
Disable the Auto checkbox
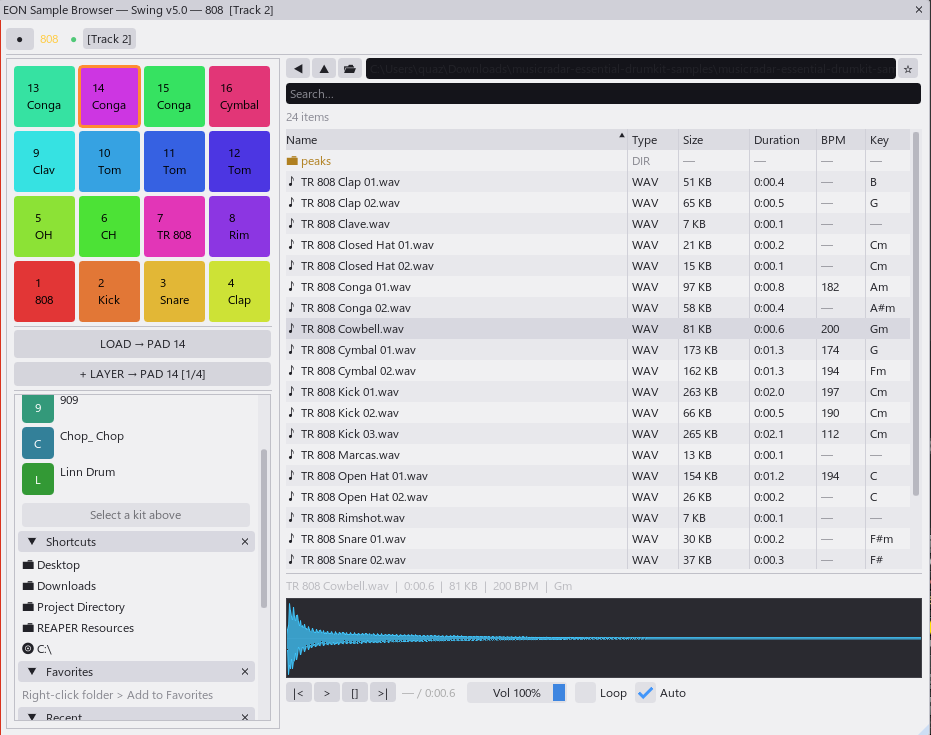(x=646, y=693)
